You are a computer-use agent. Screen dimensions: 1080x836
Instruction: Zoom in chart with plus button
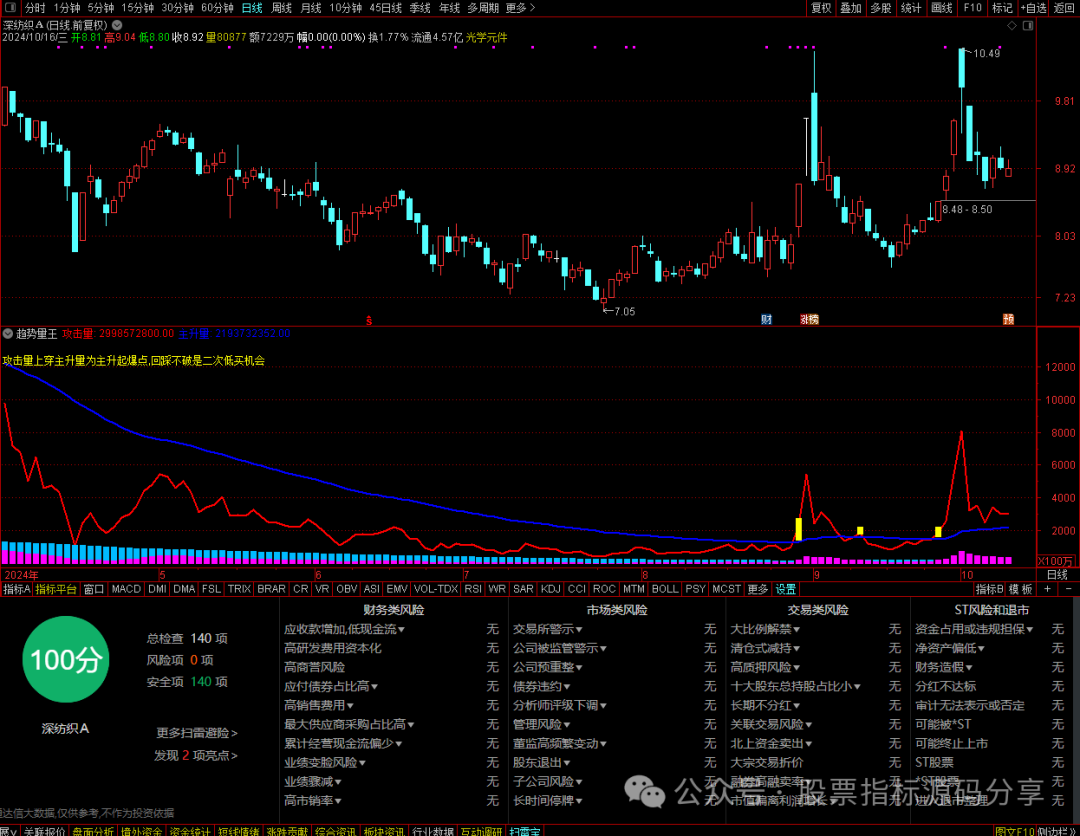(1048, 589)
